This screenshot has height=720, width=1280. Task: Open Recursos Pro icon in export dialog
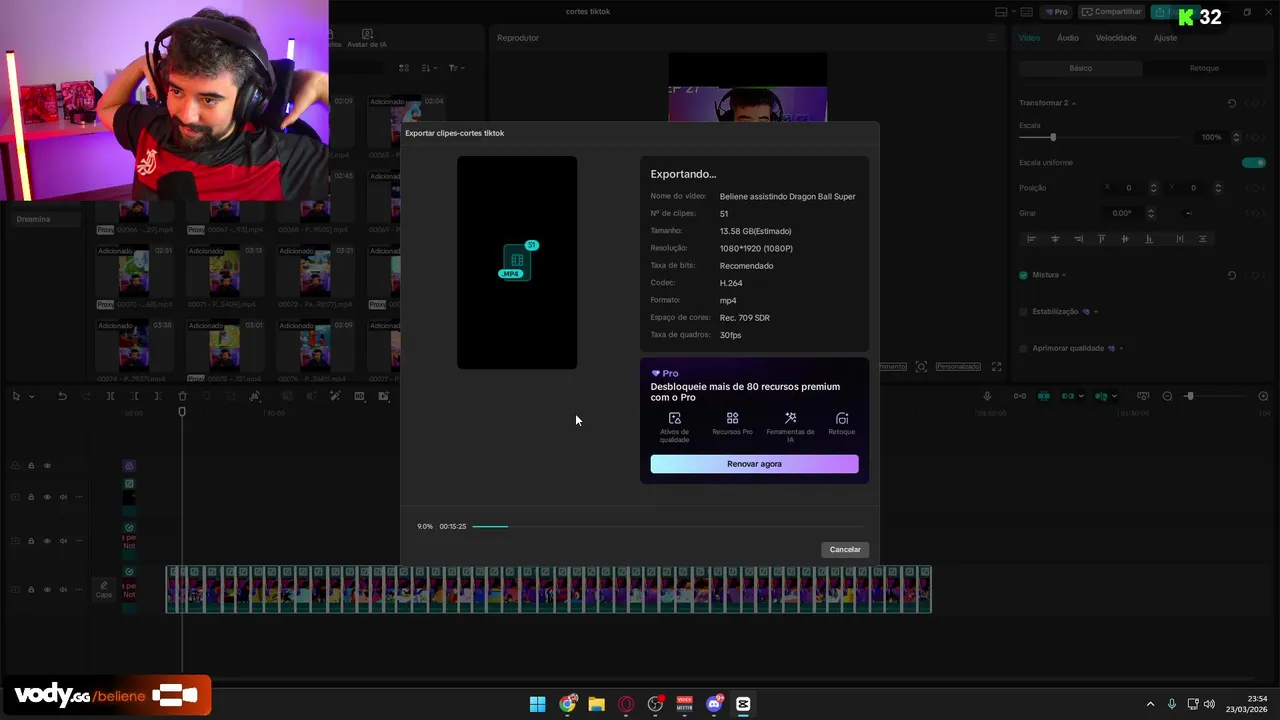coord(732,418)
